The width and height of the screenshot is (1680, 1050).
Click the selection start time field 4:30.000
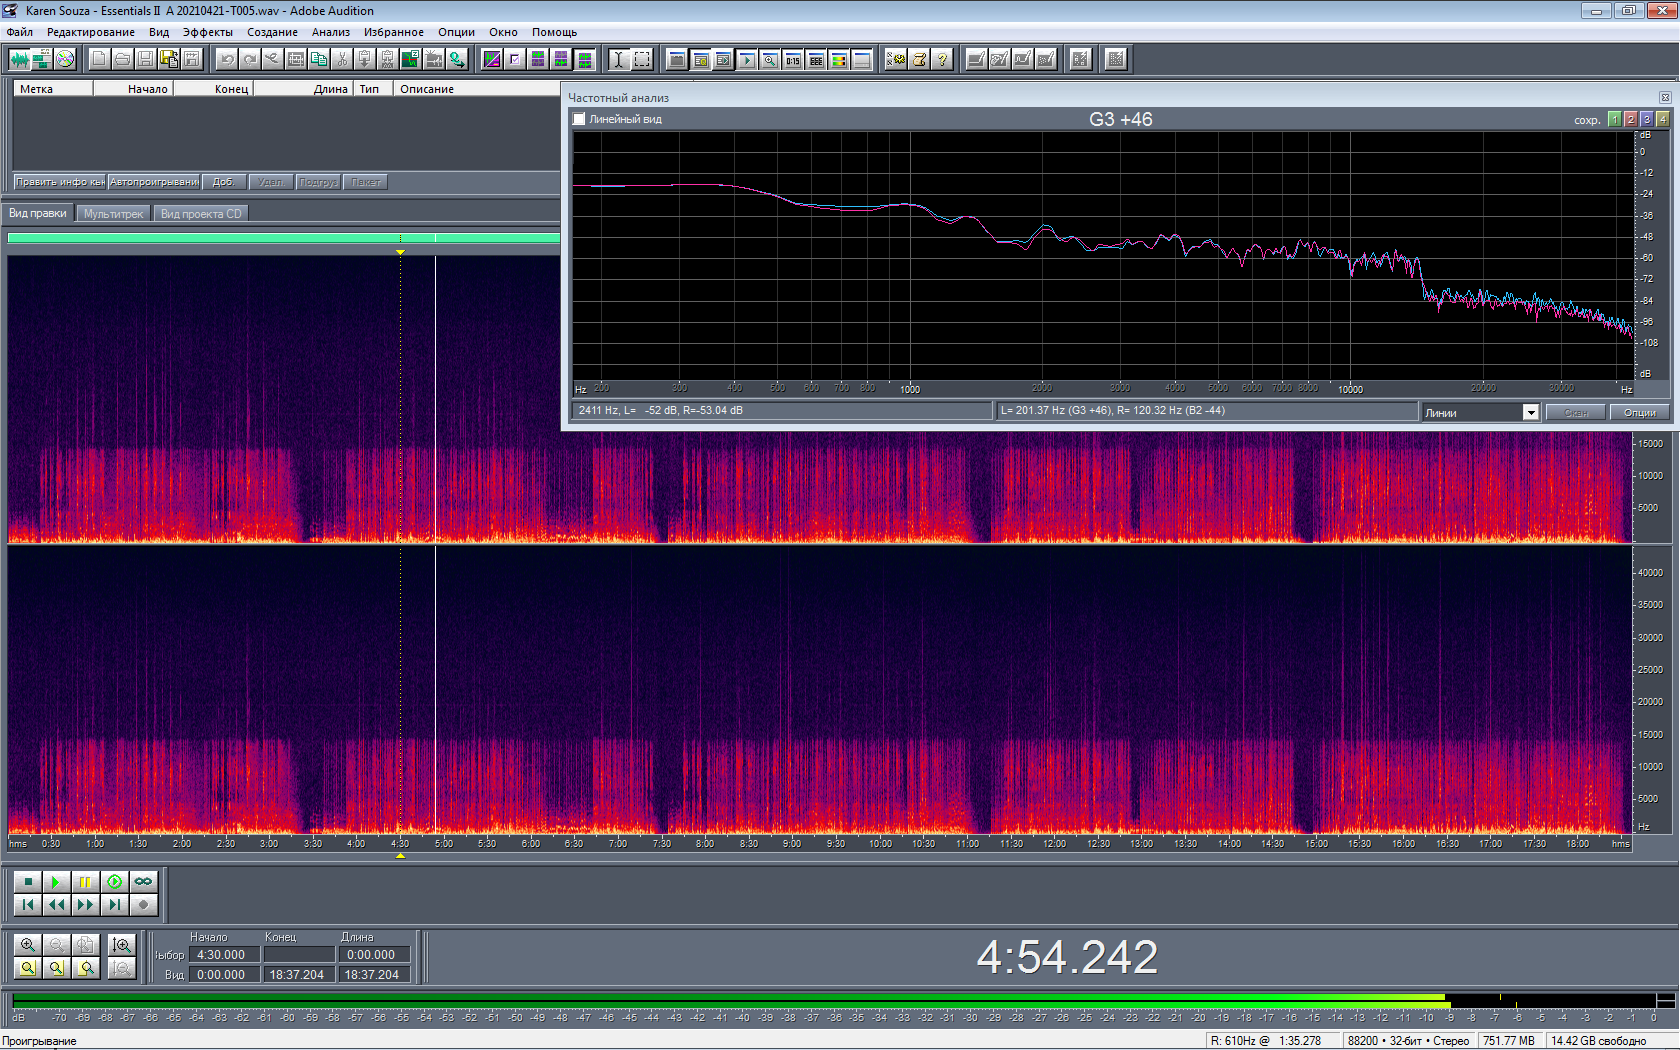[221, 955]
